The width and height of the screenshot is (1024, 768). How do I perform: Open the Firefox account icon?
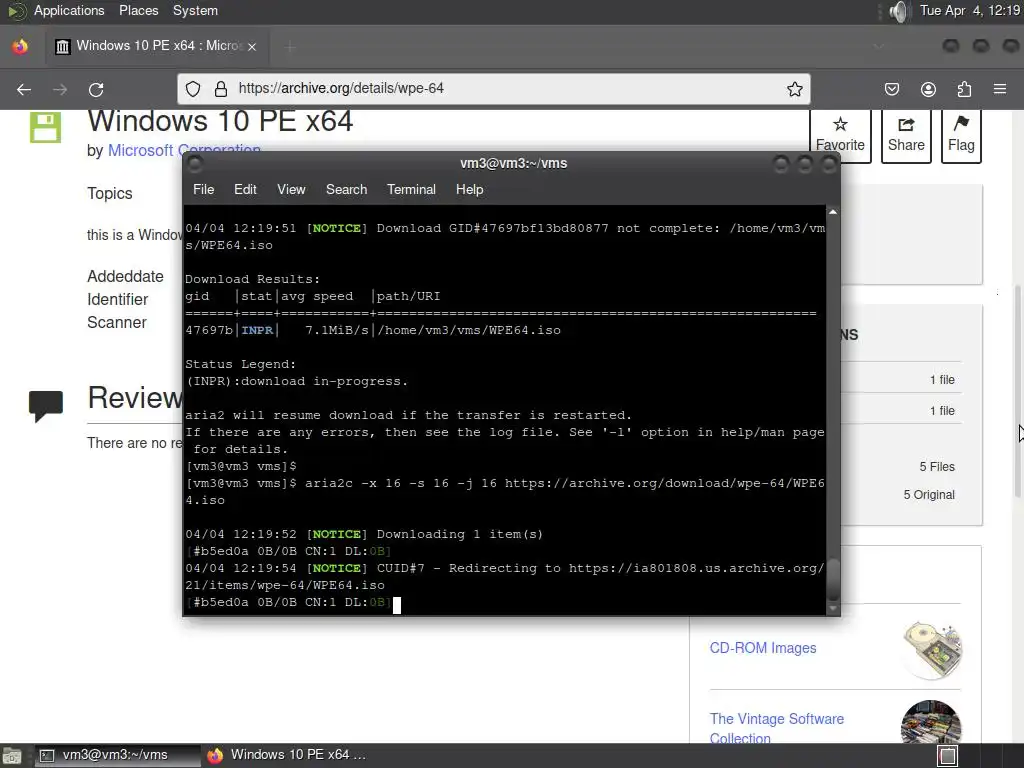click(x=928, y=89)
